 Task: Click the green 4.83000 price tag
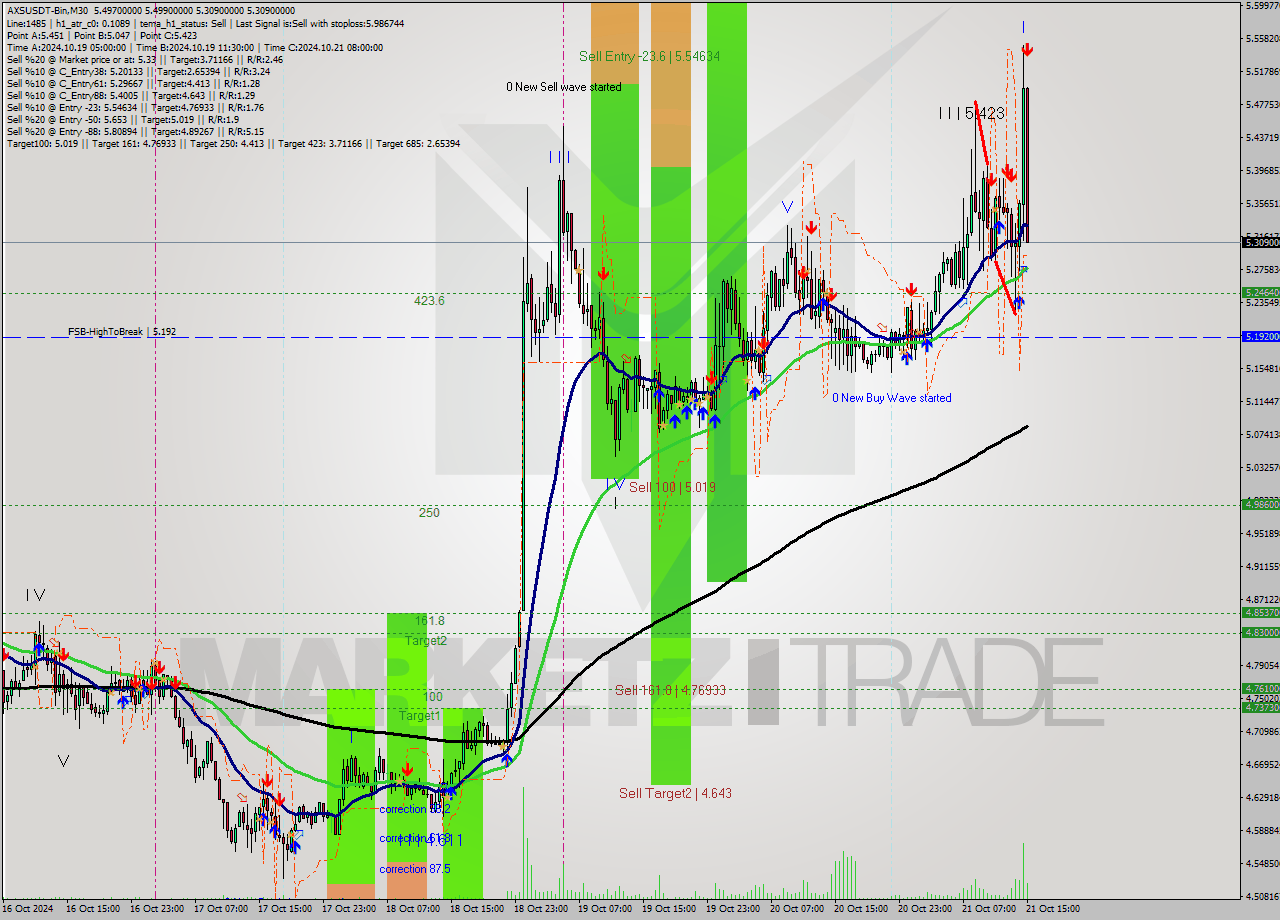pyautogui.click(x=1260, y=632)
